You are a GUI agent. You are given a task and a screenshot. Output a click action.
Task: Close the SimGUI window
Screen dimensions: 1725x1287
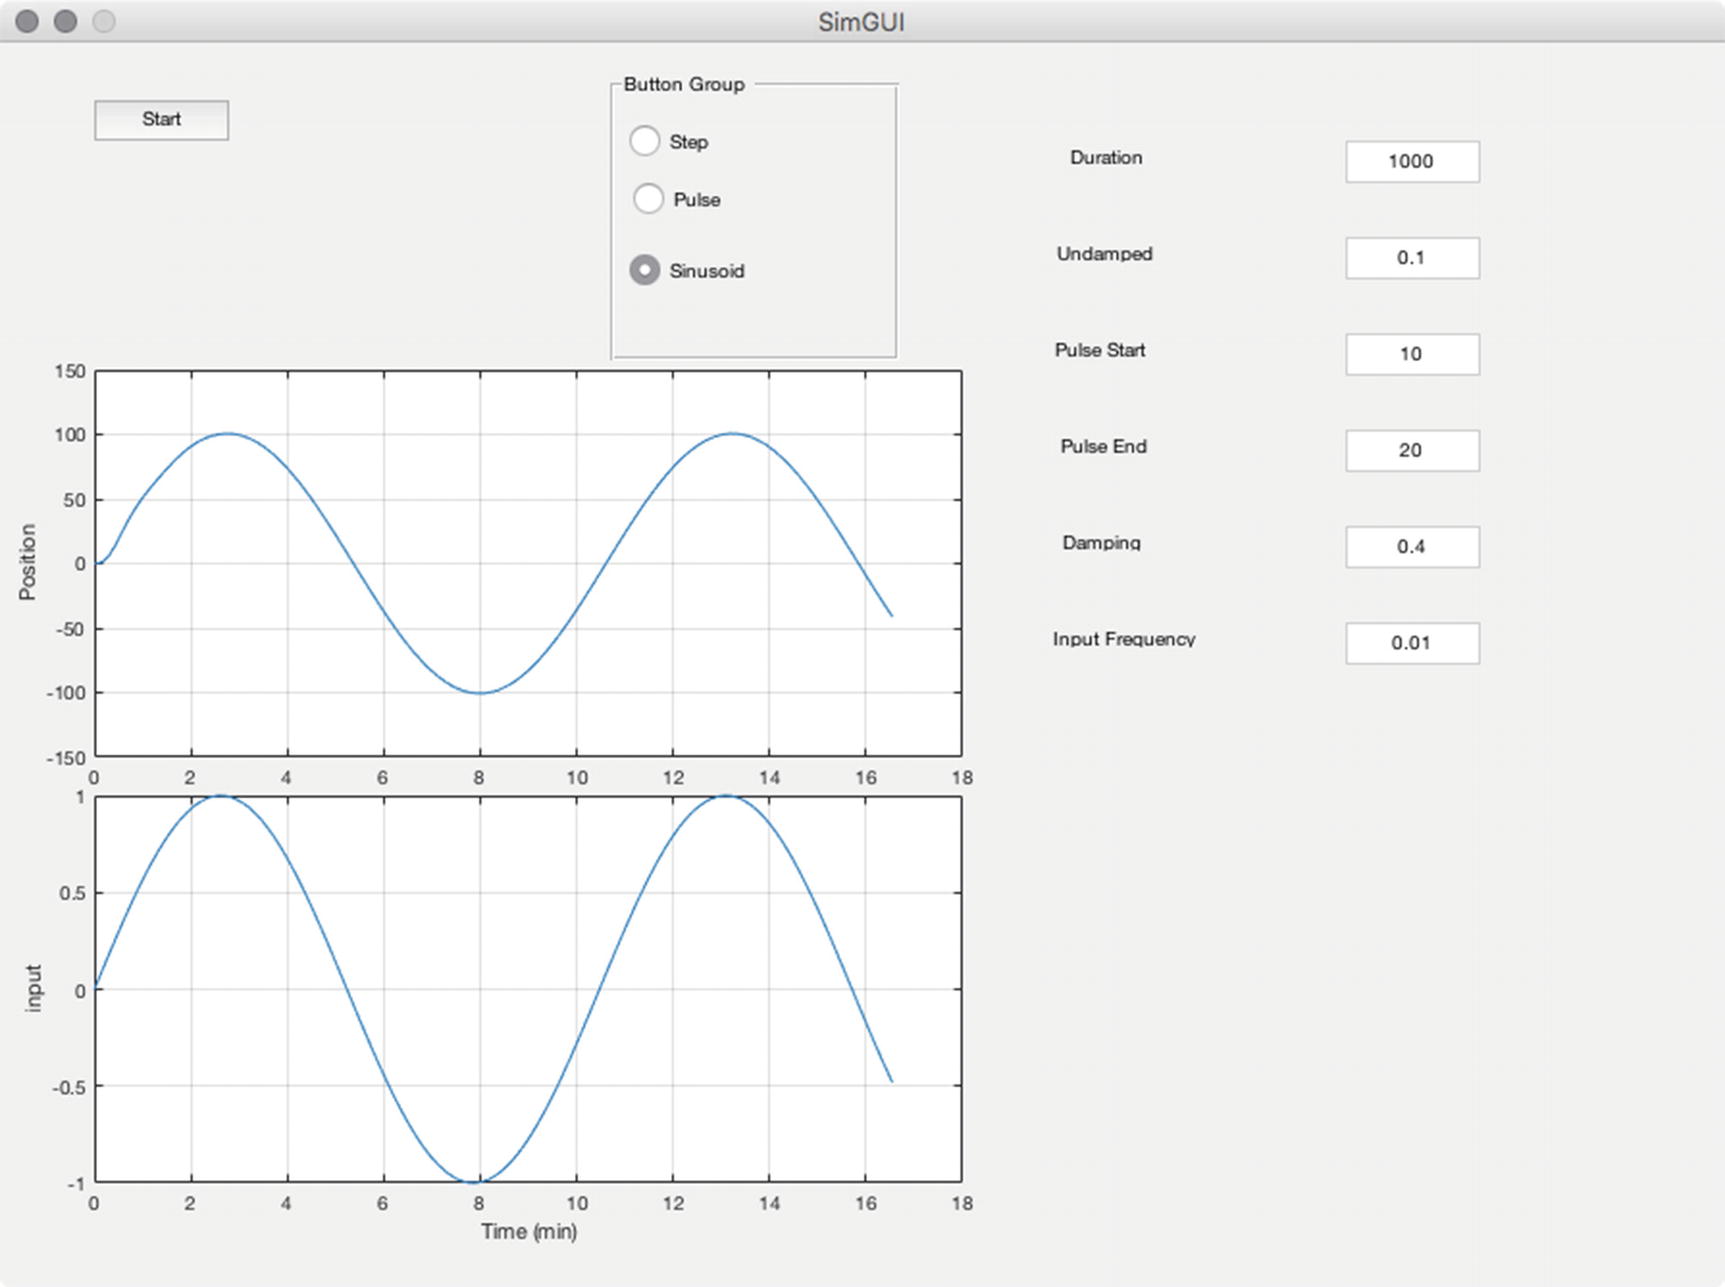pyautogui.click(x=27, y=21)
